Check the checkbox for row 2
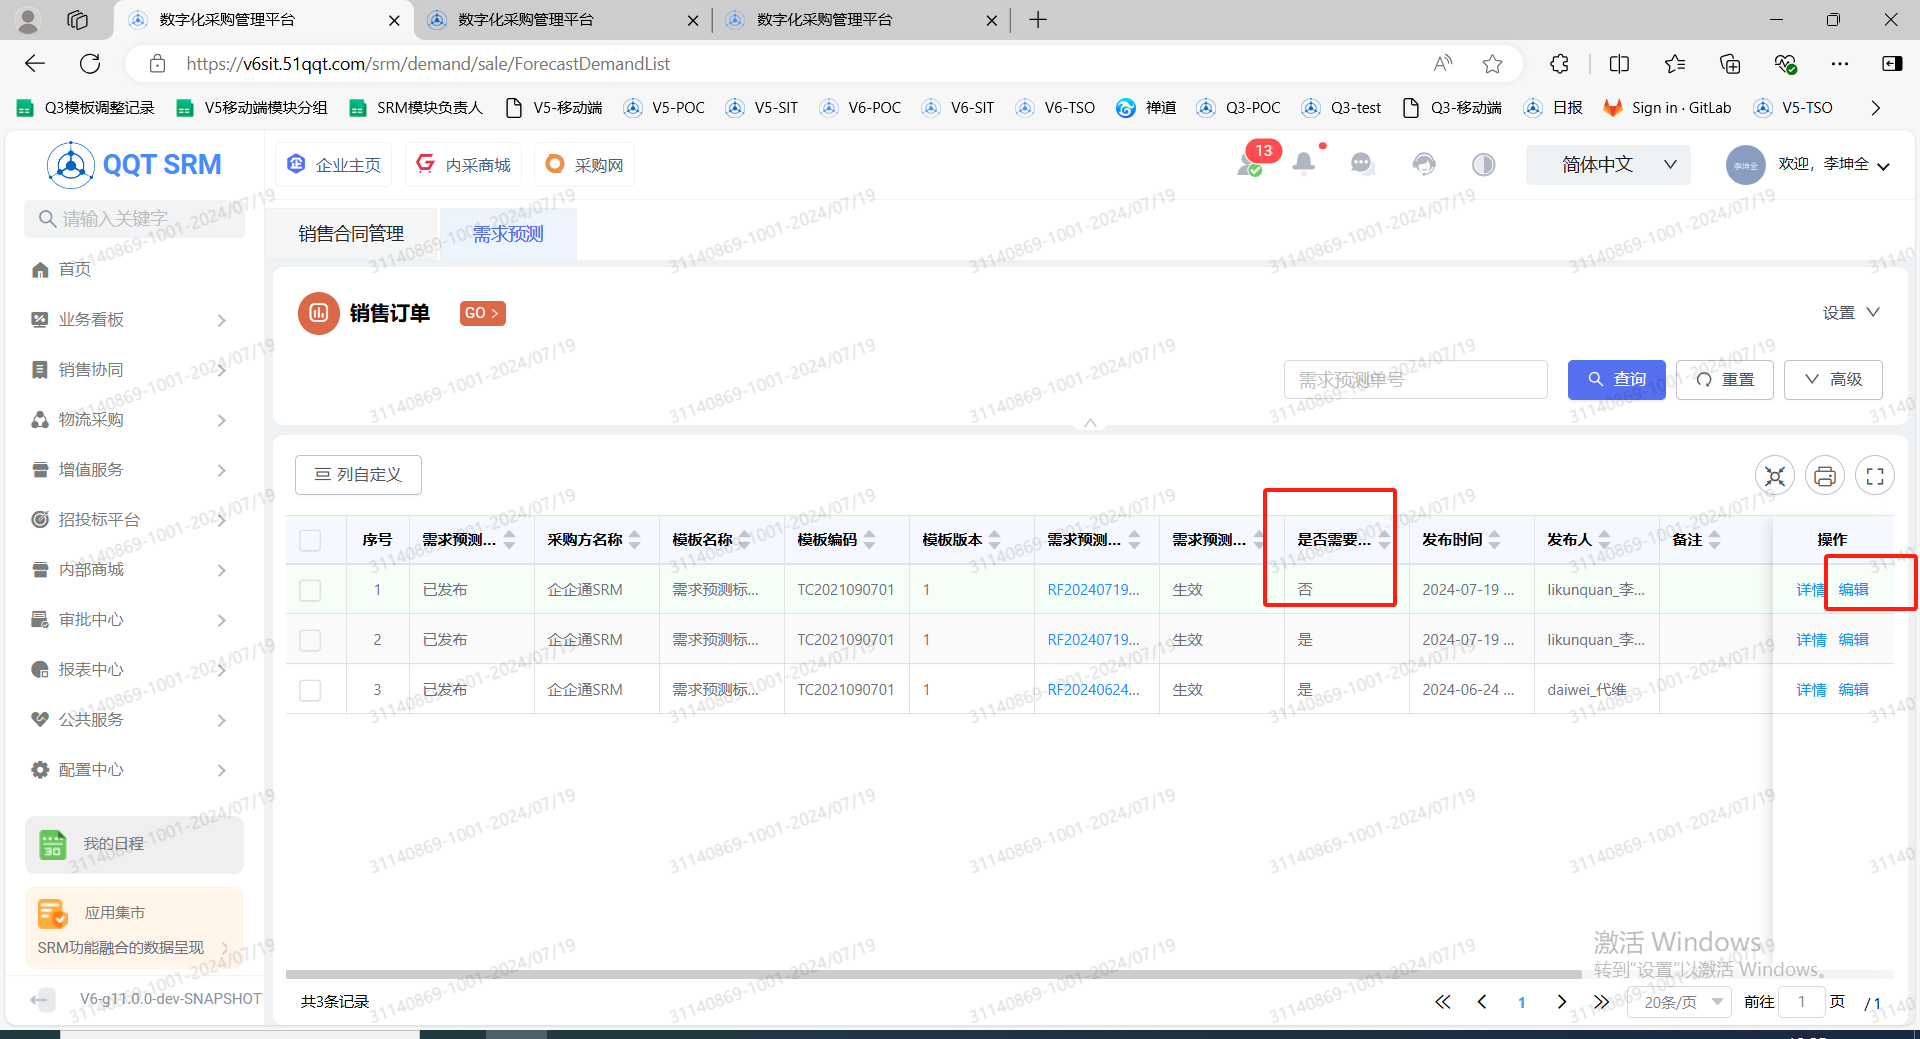 coord(310,639)
